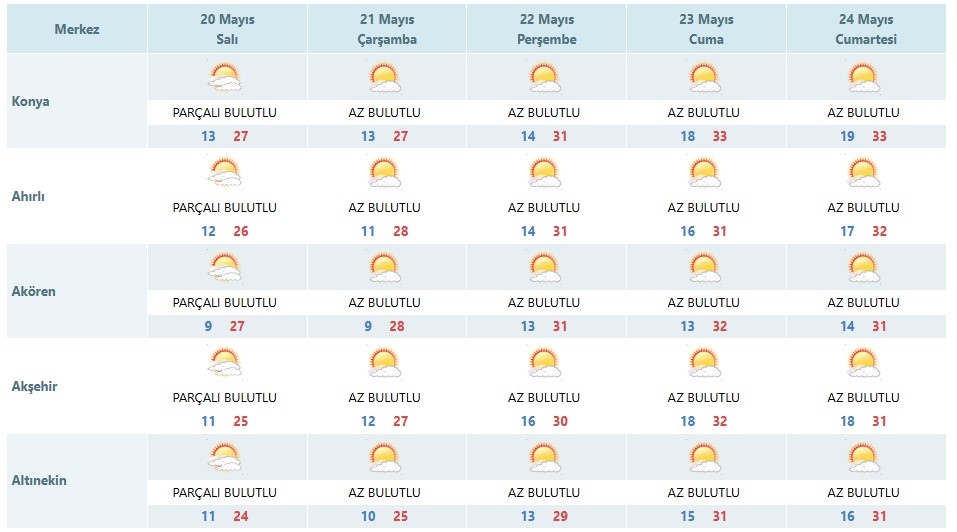This screenshot has width=957, height=532.
Task: Open the Altınekin city row label
Action: [39, 481]
